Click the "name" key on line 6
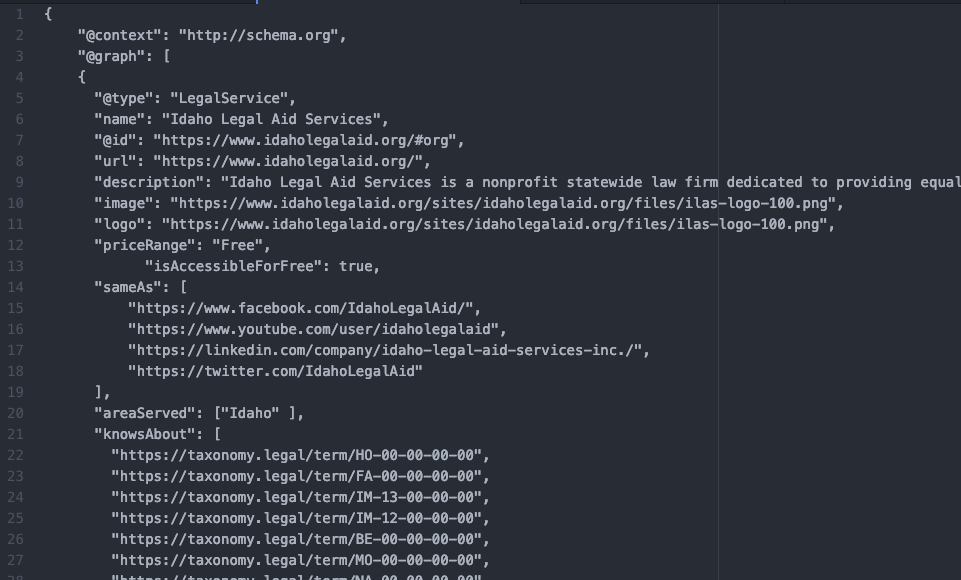The image size is (961, 580). pyautogui.click(x=120, y=119)
